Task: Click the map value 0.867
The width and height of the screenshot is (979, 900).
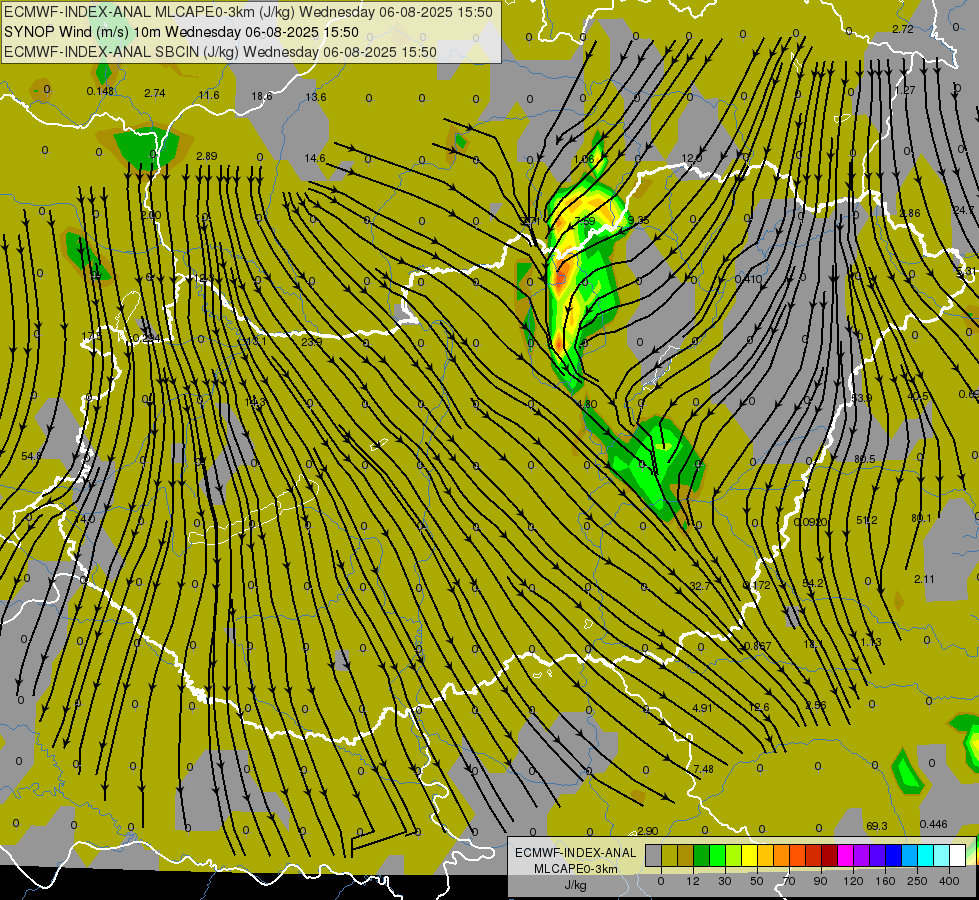Action: tap(757, 646)
